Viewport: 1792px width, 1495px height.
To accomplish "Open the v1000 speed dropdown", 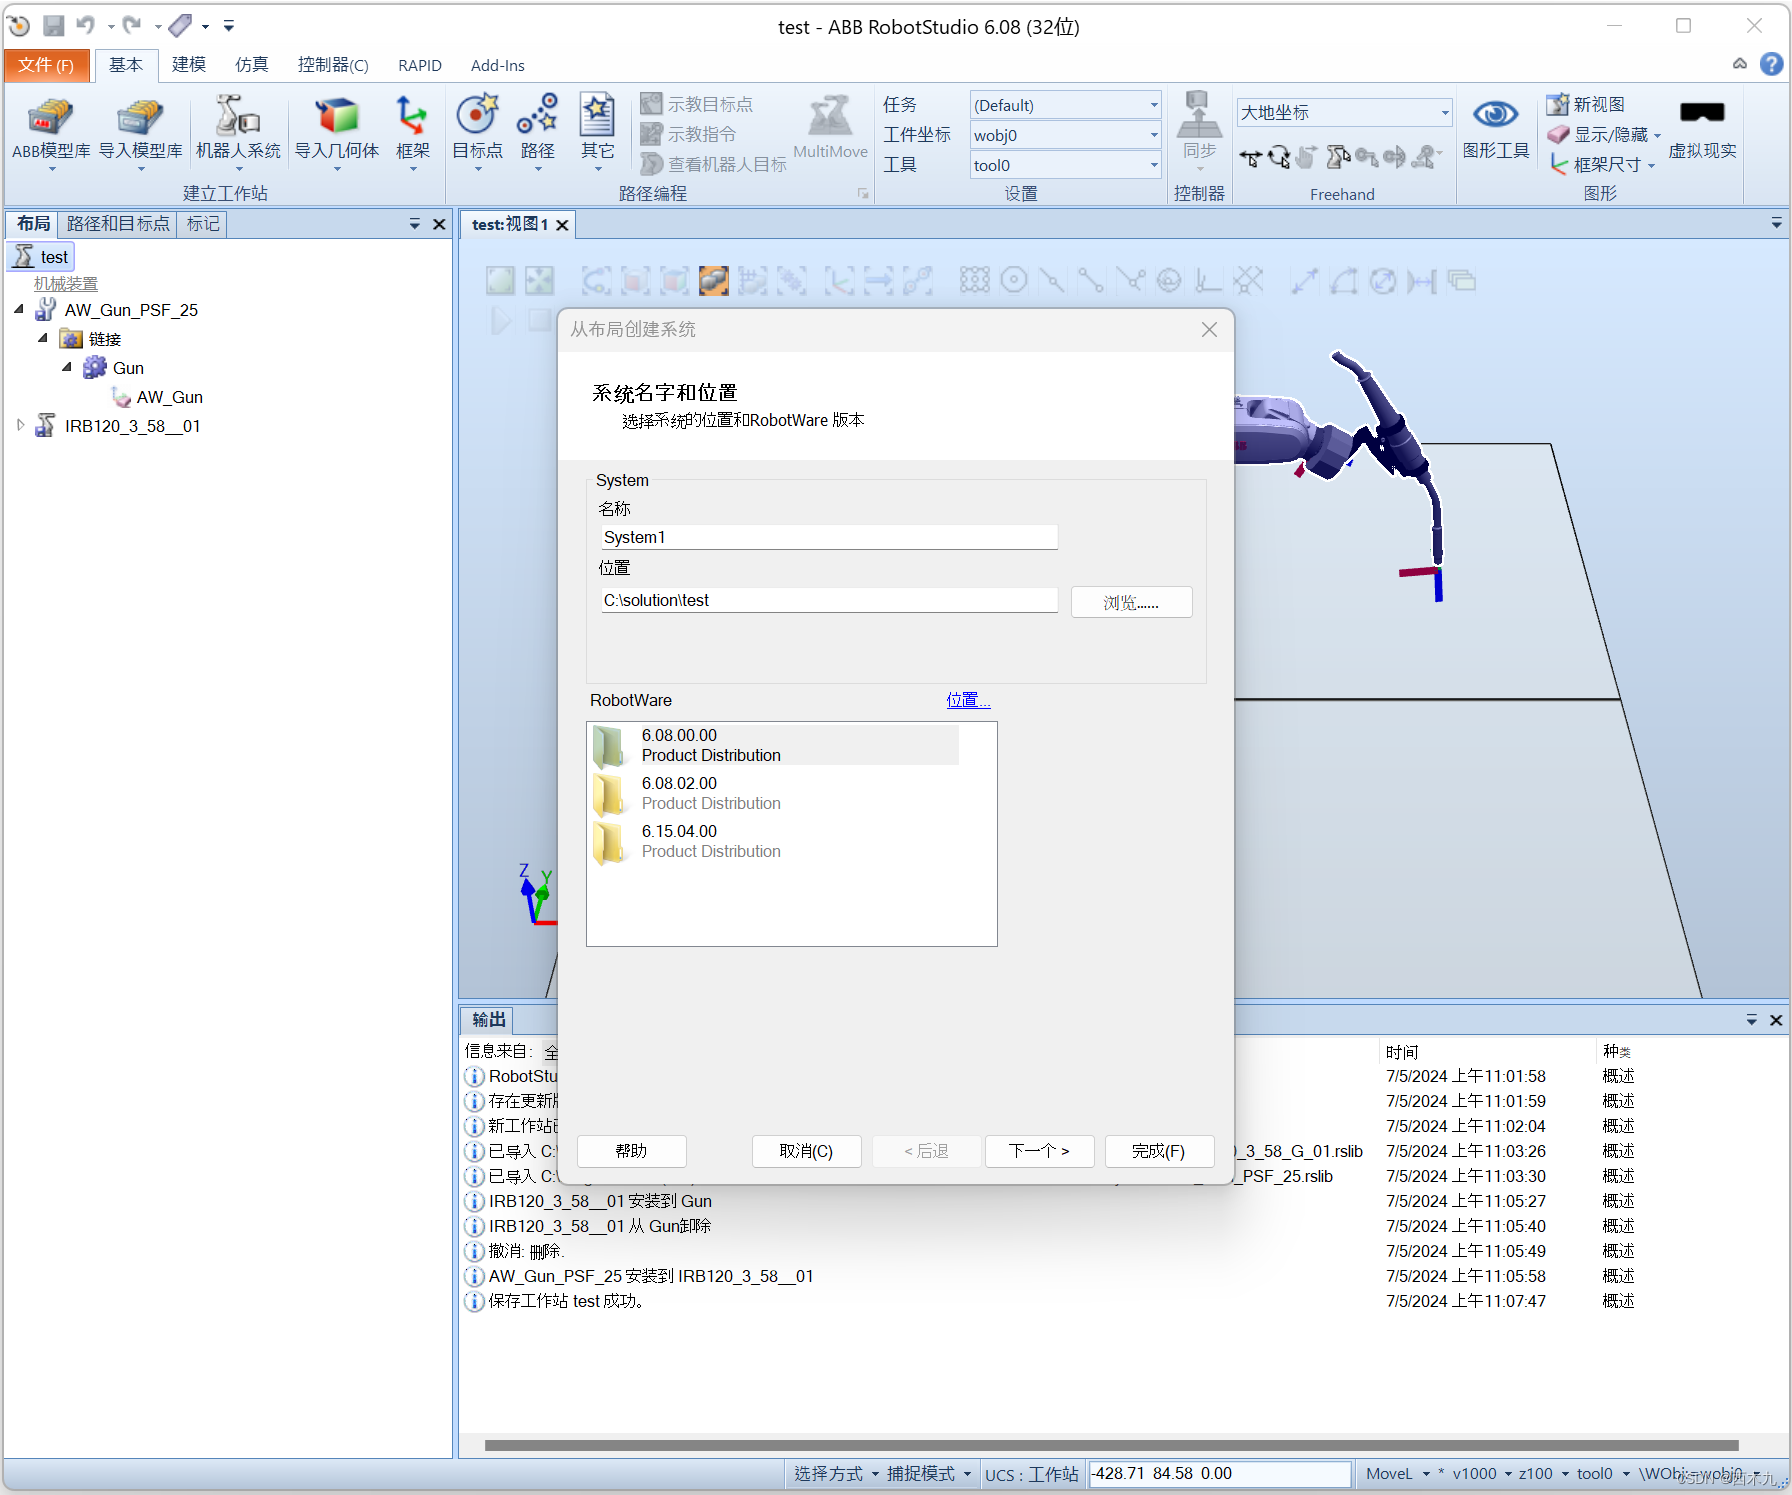I will click(x=1482, y=1473).
